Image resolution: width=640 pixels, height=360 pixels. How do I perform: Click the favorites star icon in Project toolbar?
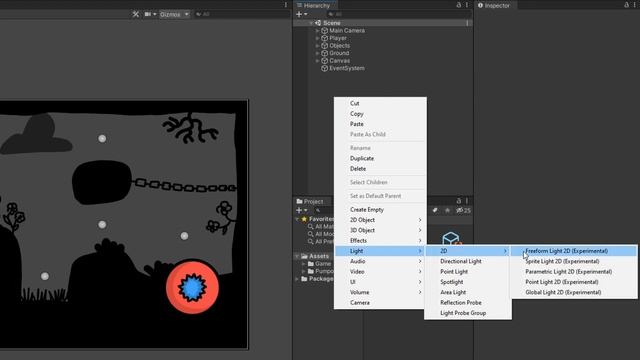point(447,210)
